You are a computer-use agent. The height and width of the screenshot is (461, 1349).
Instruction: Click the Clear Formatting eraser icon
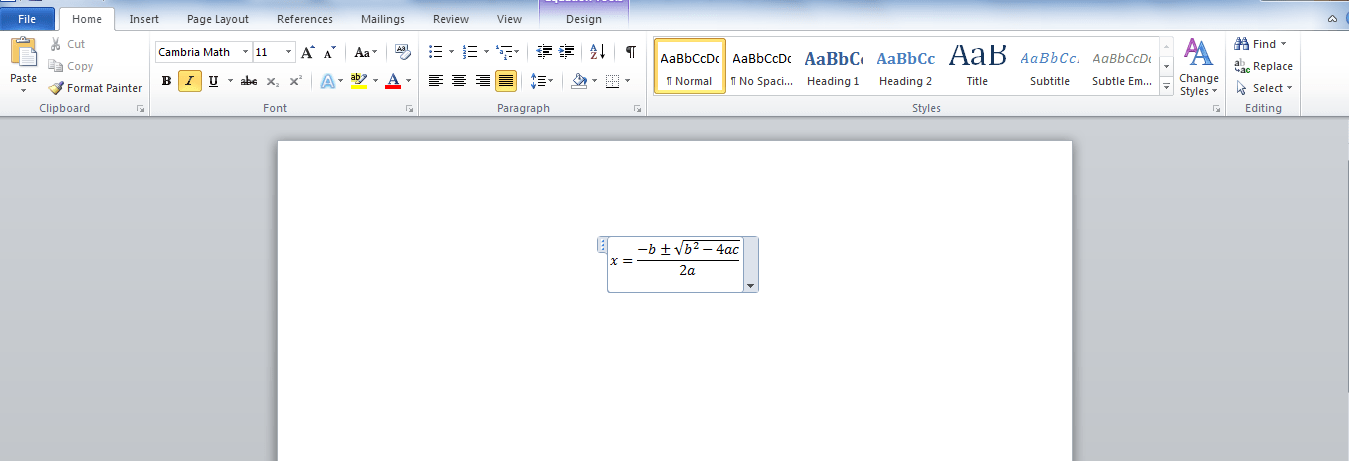(403, 52)
